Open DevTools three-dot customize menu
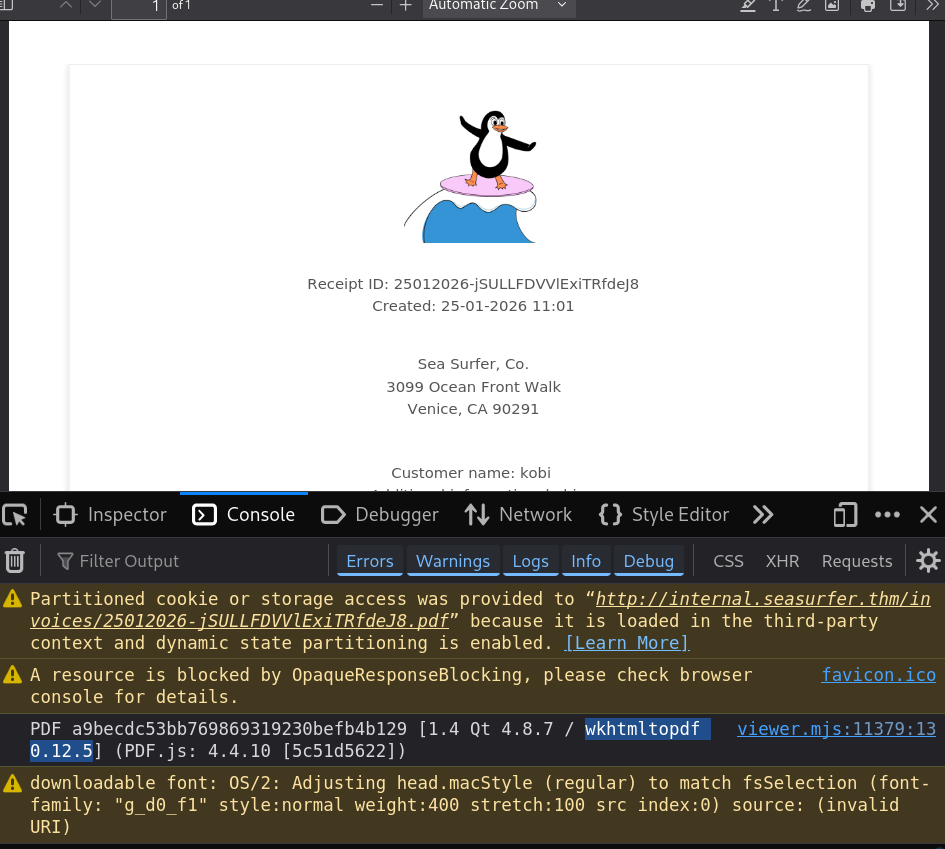 pyautogui.click(x=887, y=515)
